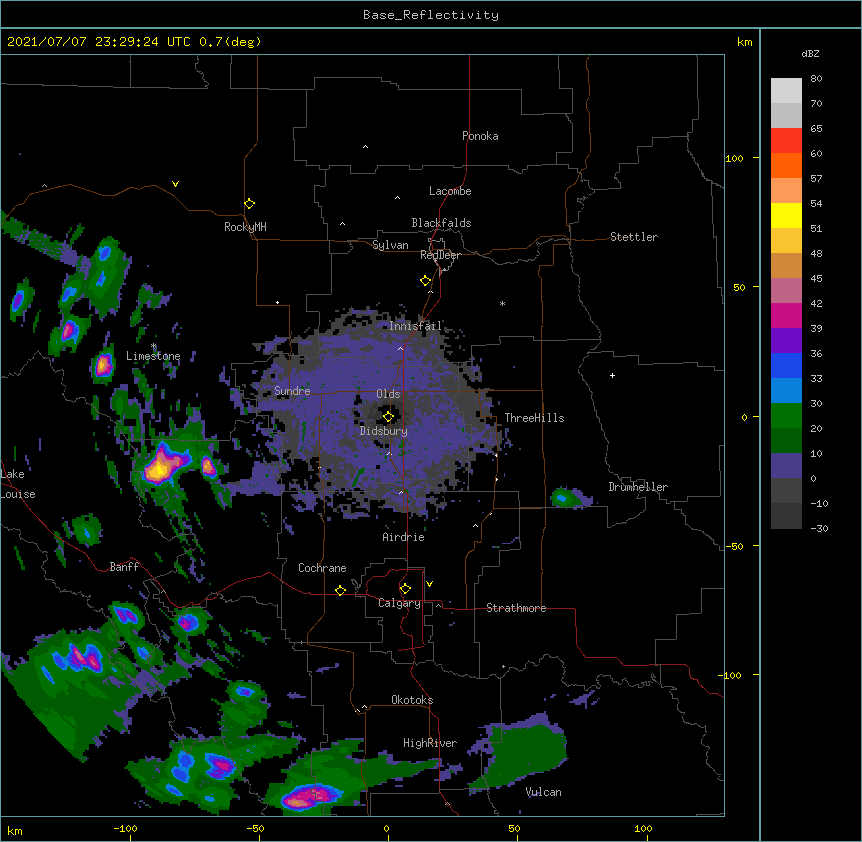The width and height of the screenshot is (862, 842).
Task: Click the 54 value on the dBZ legend
Action: coord(816,203)
